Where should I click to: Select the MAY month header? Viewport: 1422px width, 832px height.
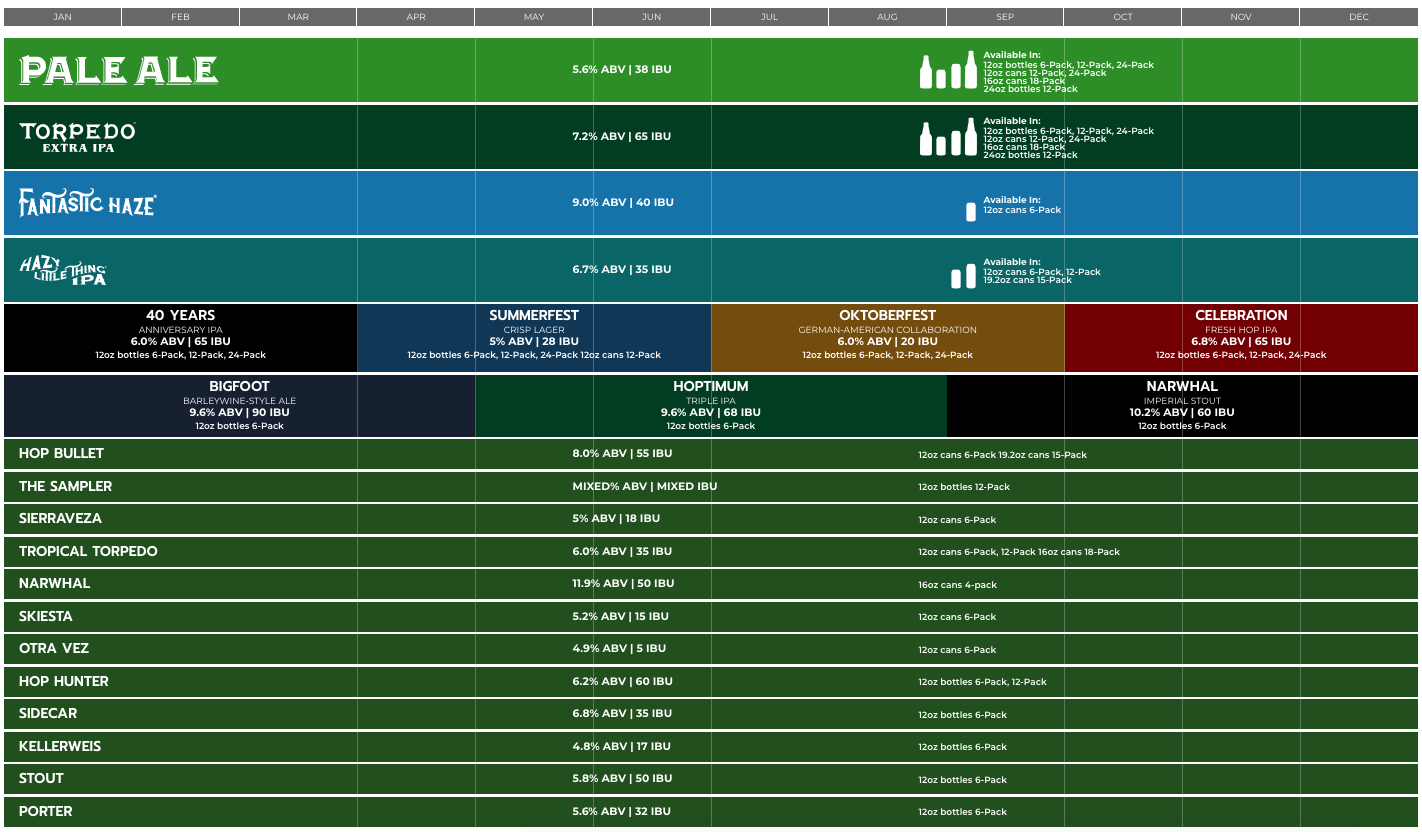[x=534, y=17]
